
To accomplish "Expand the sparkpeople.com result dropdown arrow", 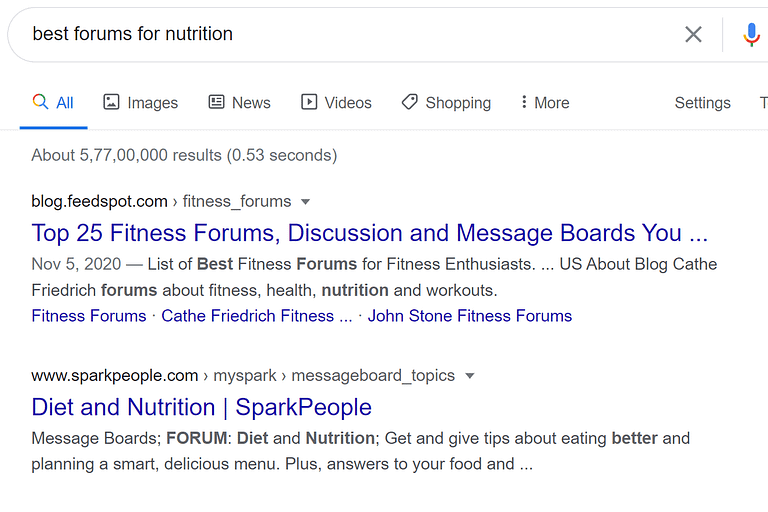I will pyautogui.click(x=469, y=376).
